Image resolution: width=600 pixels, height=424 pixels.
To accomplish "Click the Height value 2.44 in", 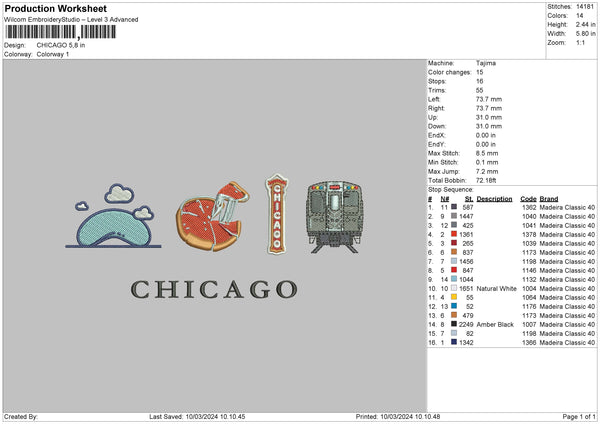I will (586, 24).
